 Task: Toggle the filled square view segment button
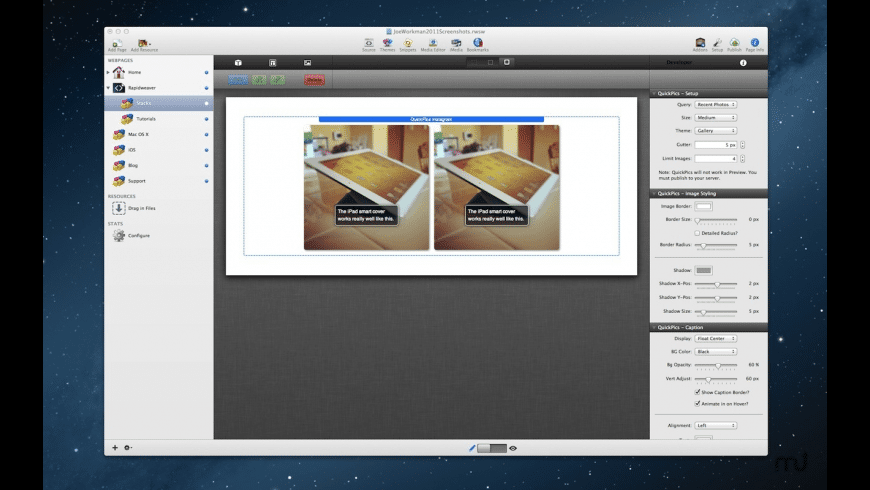[x=507, y=62]
